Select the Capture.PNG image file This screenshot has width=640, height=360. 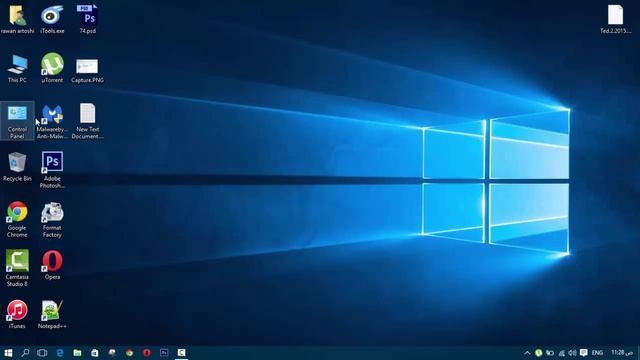pyautogui.click(x=87, y=70)
